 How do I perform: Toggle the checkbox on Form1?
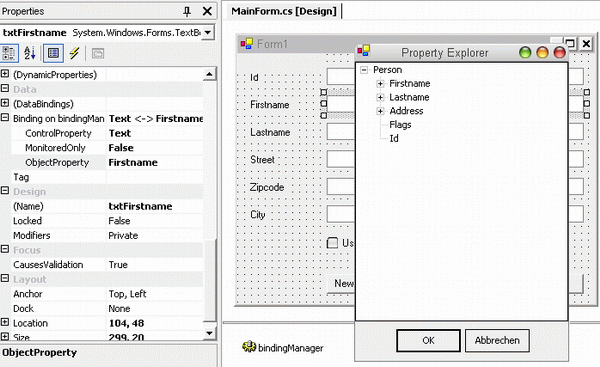click(x=333, y=243)
